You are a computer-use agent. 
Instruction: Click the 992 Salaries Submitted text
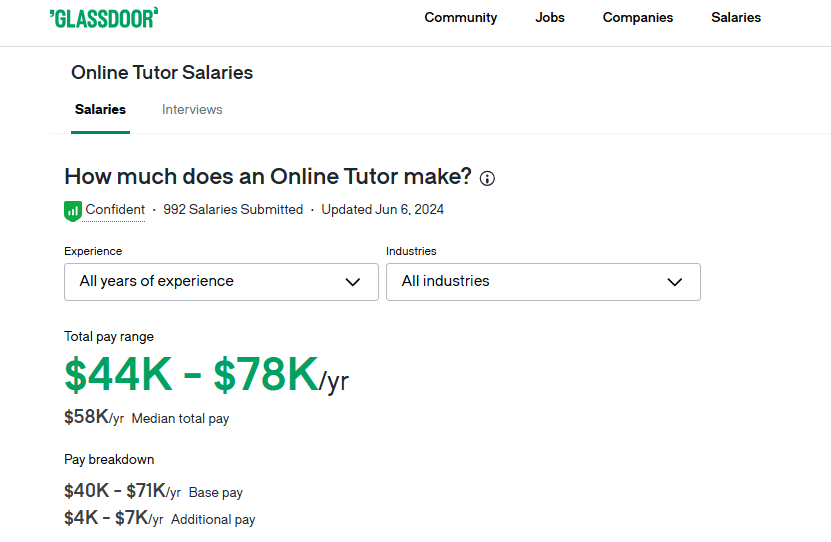point(233,210)
